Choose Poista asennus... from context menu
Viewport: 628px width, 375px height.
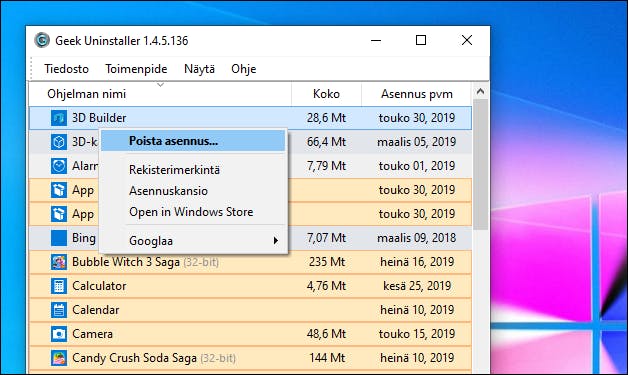193,141
